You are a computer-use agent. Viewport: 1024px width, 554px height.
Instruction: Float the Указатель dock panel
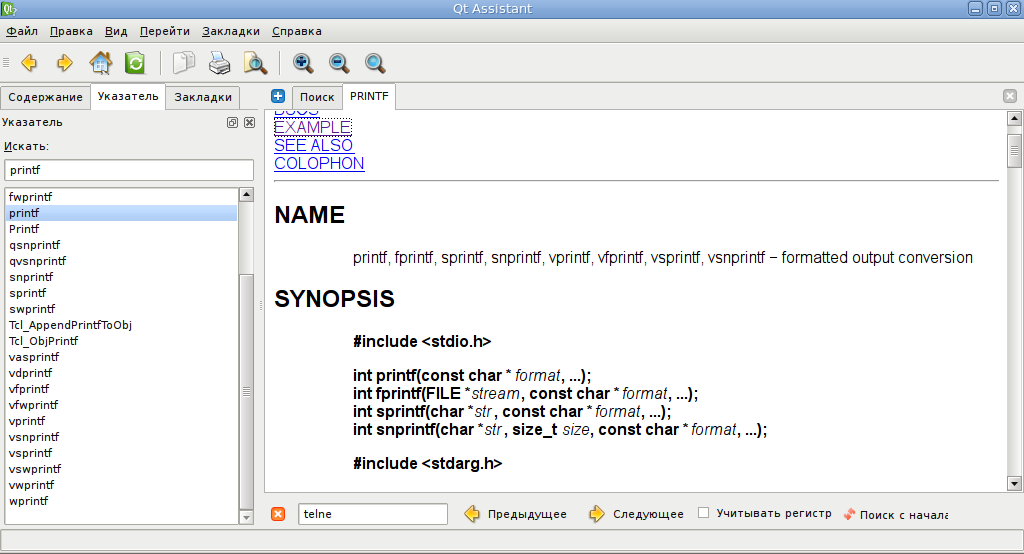point(232,122)
